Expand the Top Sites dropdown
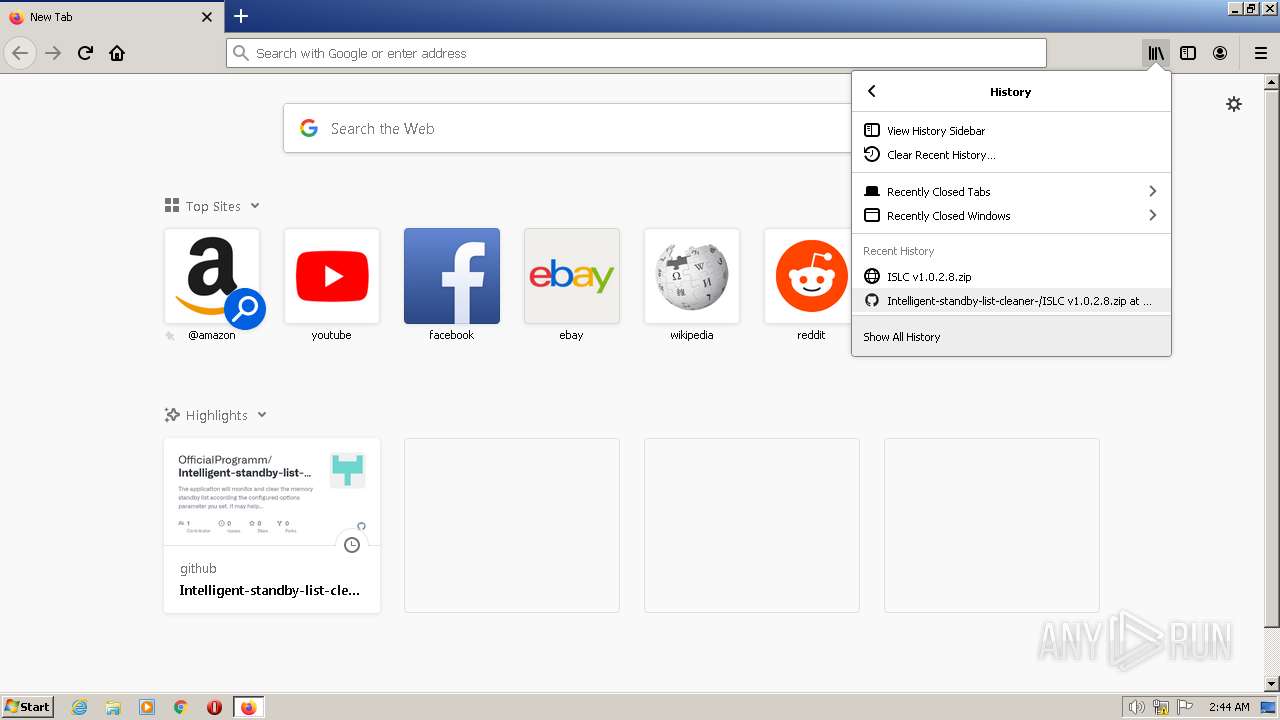The width and height of the screenshot is (1280, 720). [255, 206]
